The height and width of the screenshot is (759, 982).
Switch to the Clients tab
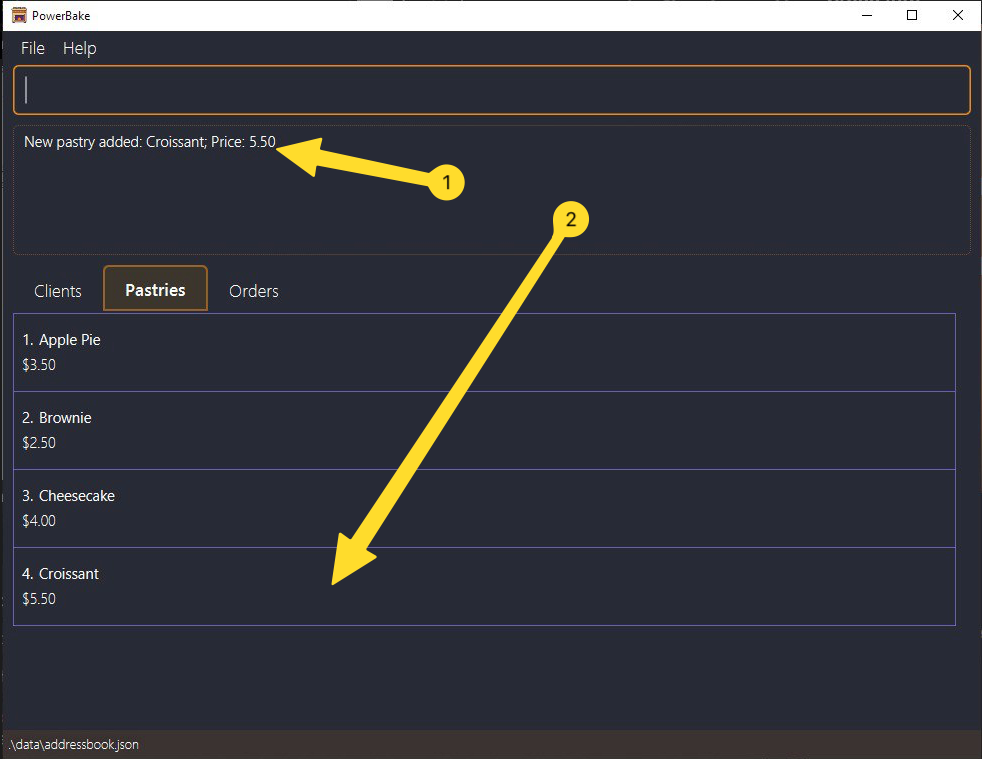[58, 291]
